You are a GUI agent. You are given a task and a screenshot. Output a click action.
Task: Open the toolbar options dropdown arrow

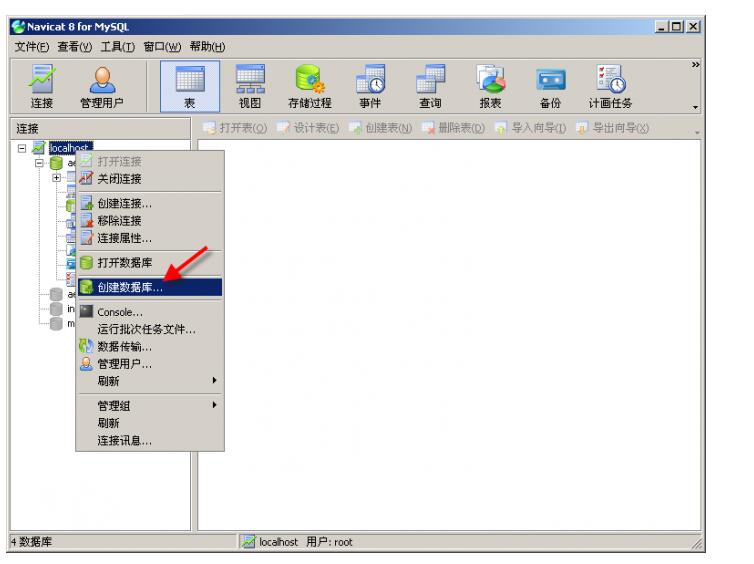click(x=695, y=107)
